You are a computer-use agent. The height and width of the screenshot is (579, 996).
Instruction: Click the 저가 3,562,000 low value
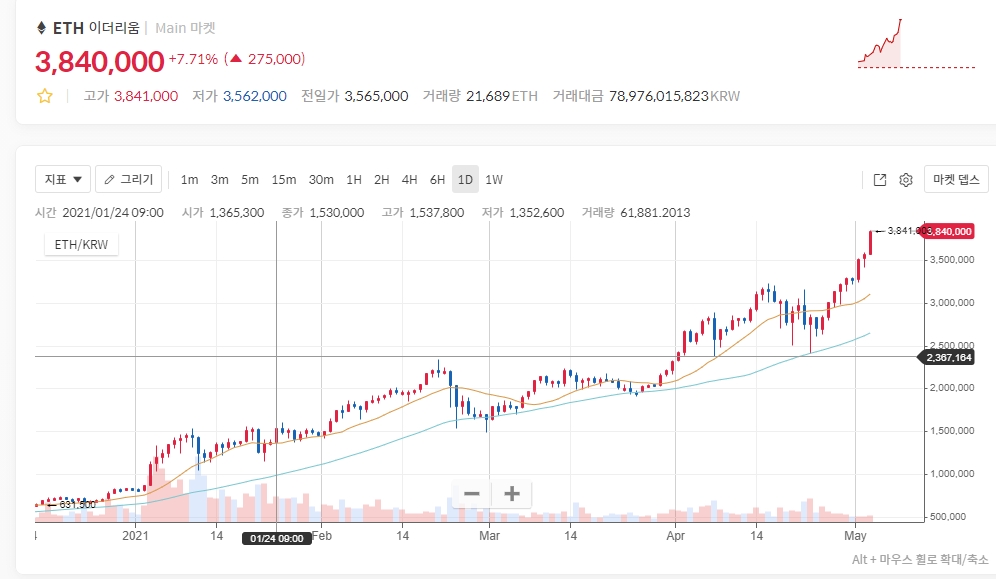(x=239, y=96)
